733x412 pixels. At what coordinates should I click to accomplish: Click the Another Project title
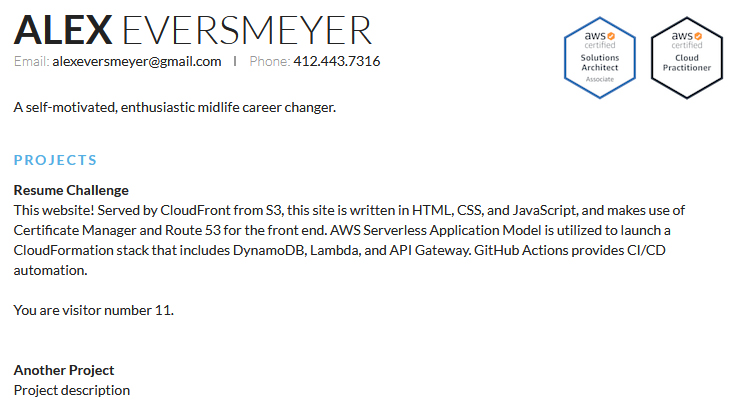click(x=64, y=370)
